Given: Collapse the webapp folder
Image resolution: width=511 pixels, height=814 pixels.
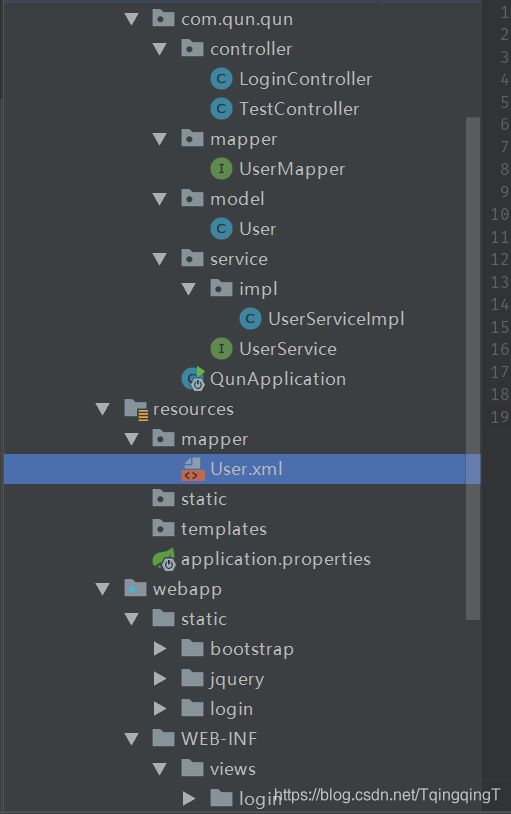Looking at the screenshot, I should coord(103,589).
